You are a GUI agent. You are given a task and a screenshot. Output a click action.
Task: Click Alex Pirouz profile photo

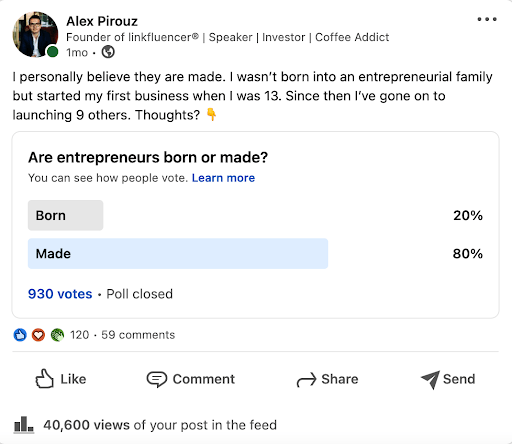click(x=35, y=34)
